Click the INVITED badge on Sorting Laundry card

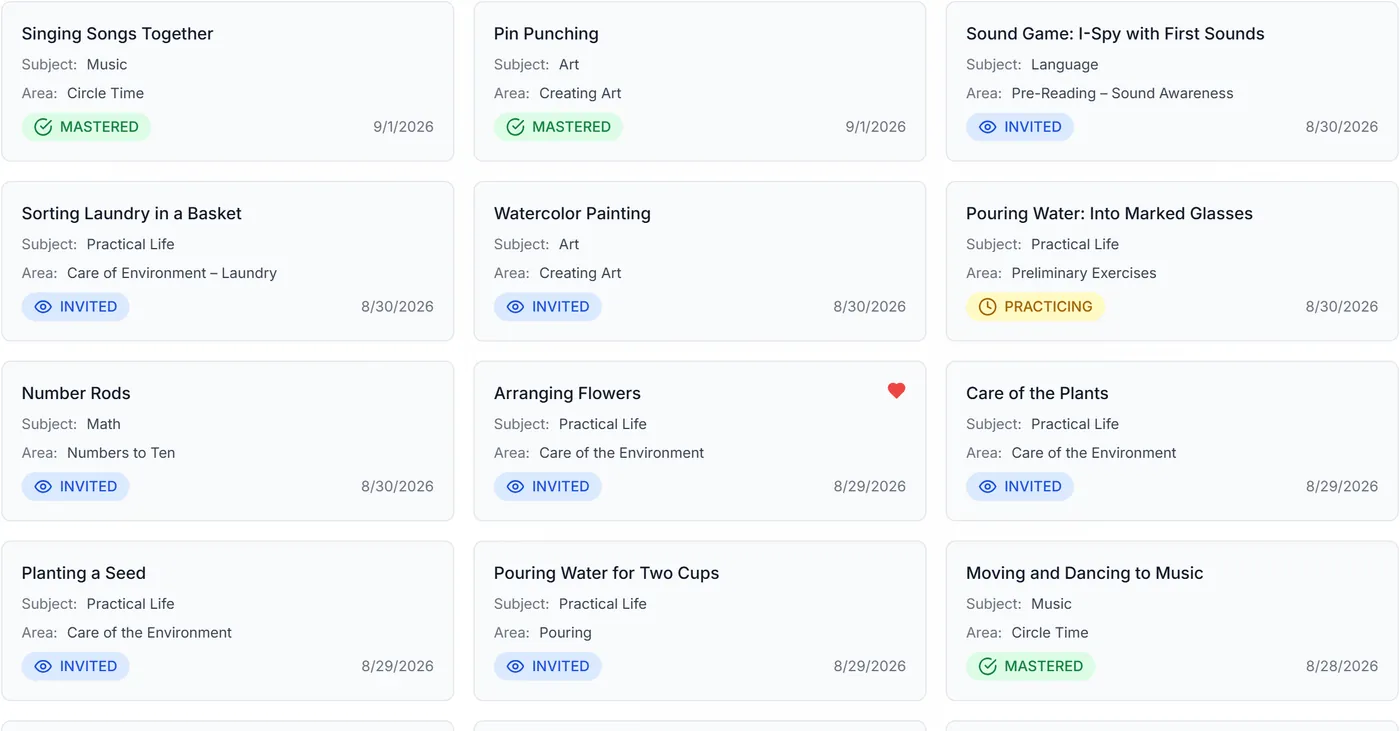[x=76, y=307]
